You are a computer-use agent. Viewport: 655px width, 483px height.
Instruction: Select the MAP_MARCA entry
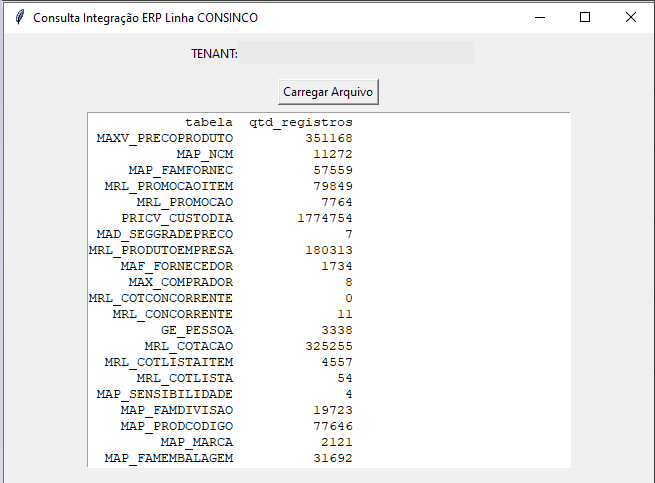197,442
